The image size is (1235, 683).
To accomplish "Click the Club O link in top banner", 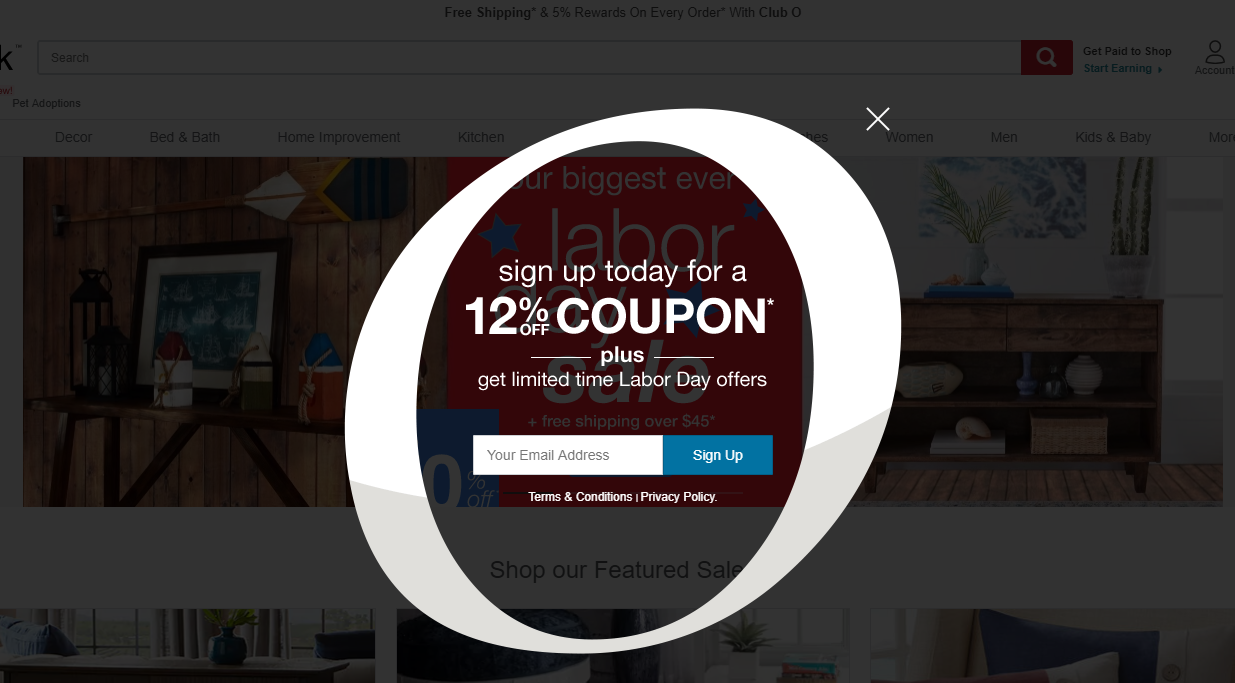I will pyautogui.click(x=780, y=13).
